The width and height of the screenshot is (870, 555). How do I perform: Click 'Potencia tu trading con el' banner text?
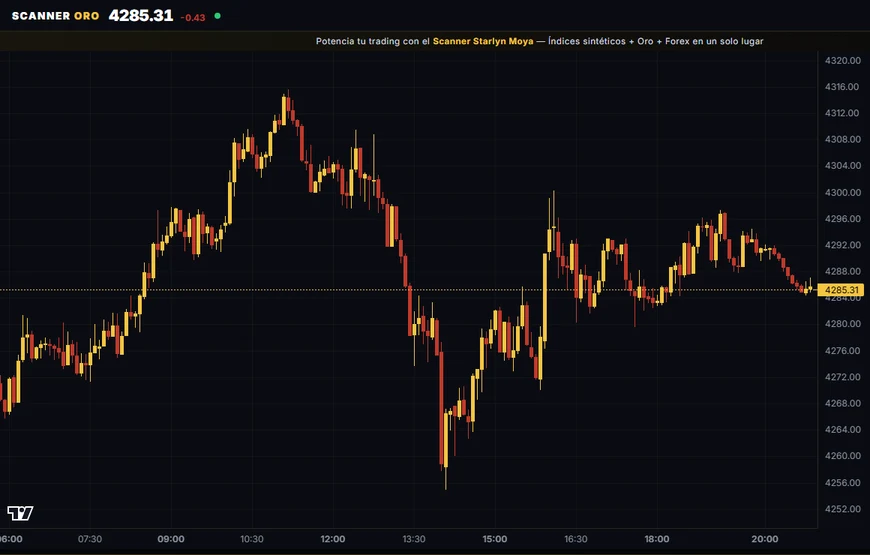pyautogui.click(x=373, y=41)
